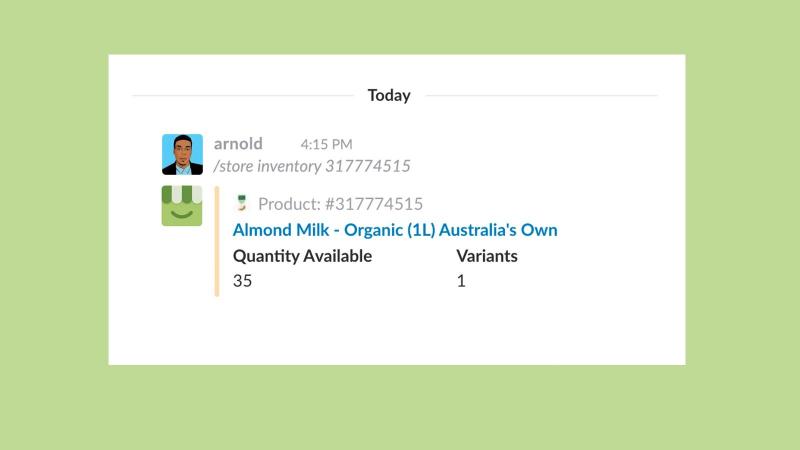Click the 4:15 PM message timestamp
The width and height of the screenshot is (800, 450).
(327, 144)
